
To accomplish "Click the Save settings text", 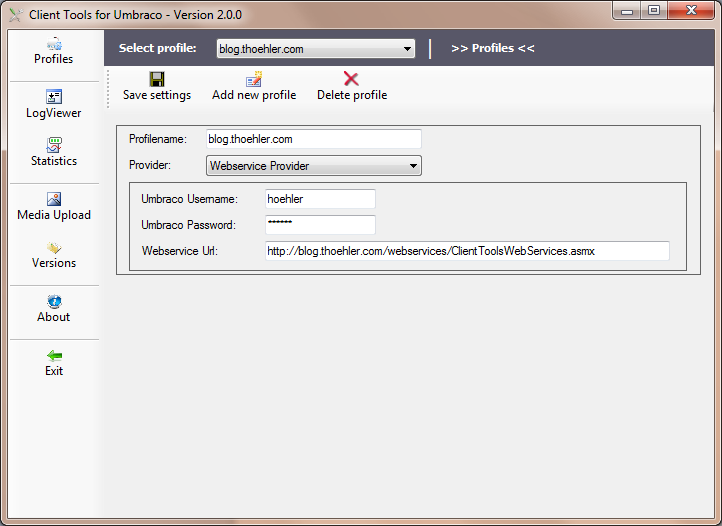I will tap(157, 95).
